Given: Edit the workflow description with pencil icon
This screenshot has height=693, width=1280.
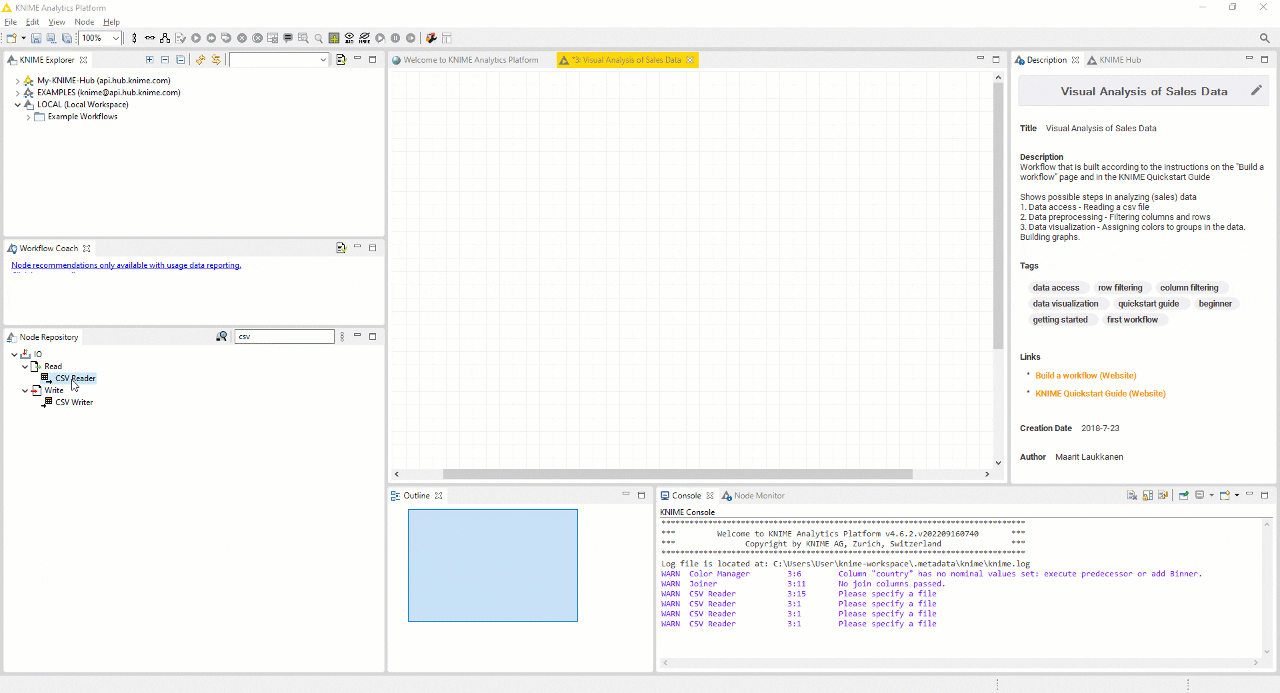Looking at the screenshot, I should coord(1257,90).
